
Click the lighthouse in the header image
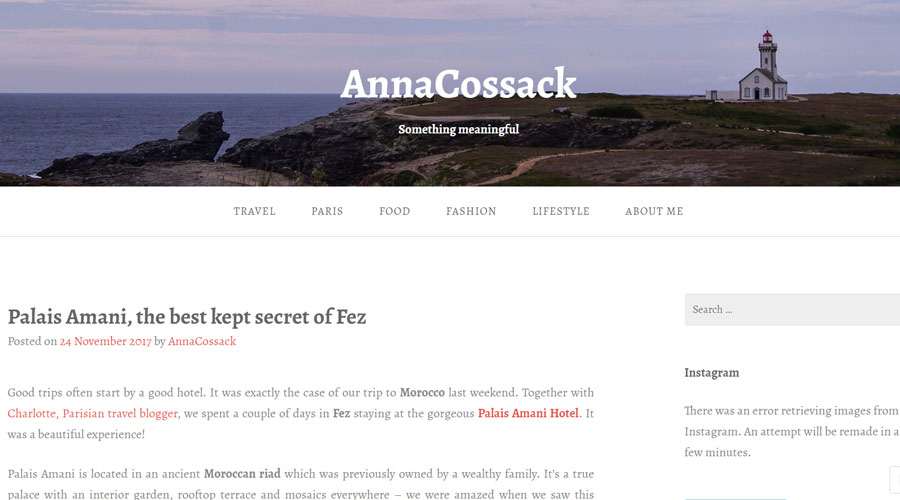click(x=763, y=67)
